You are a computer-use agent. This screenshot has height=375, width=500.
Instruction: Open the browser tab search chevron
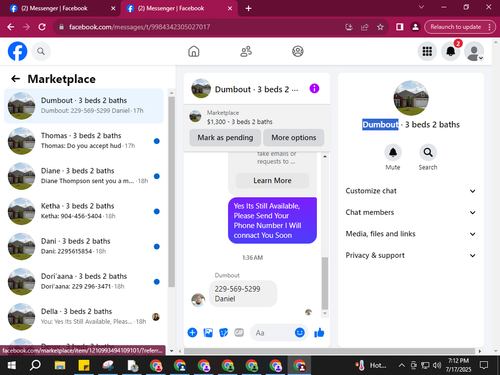click(421, 7)
